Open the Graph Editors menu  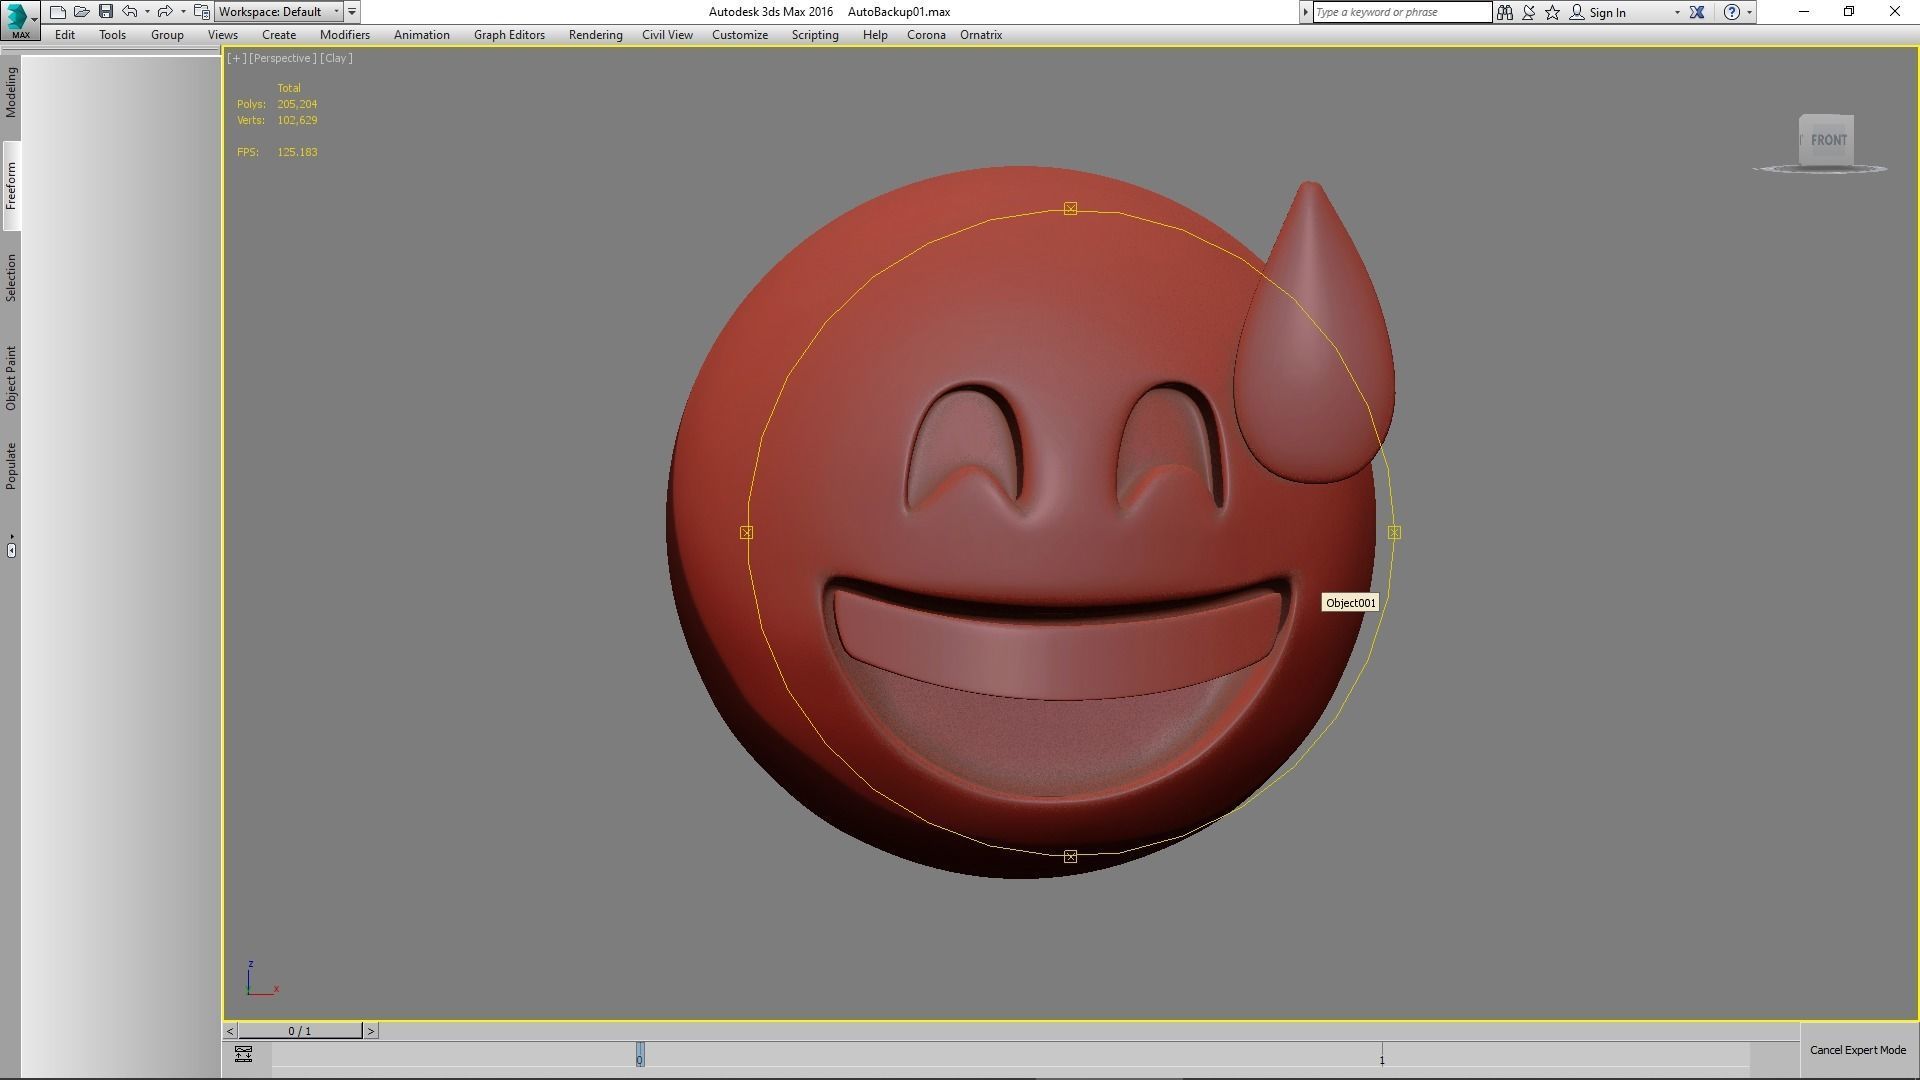[509, 34]
